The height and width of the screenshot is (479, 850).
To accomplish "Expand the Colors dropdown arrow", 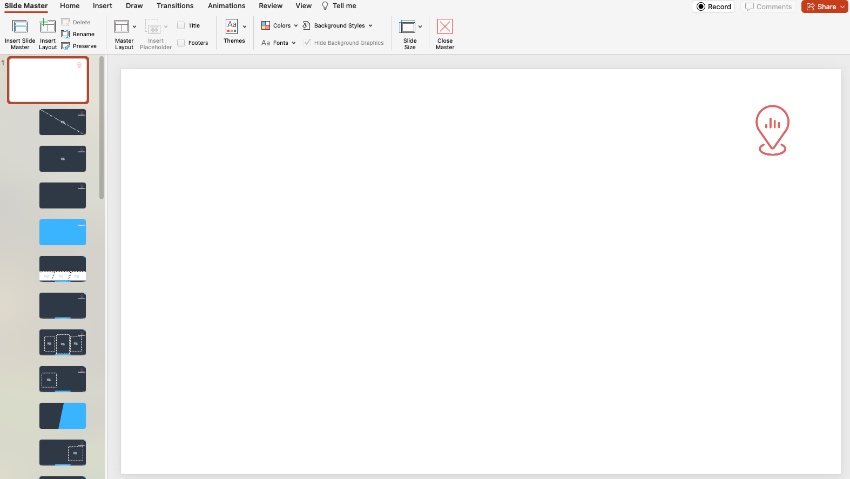I will (296, 25).
